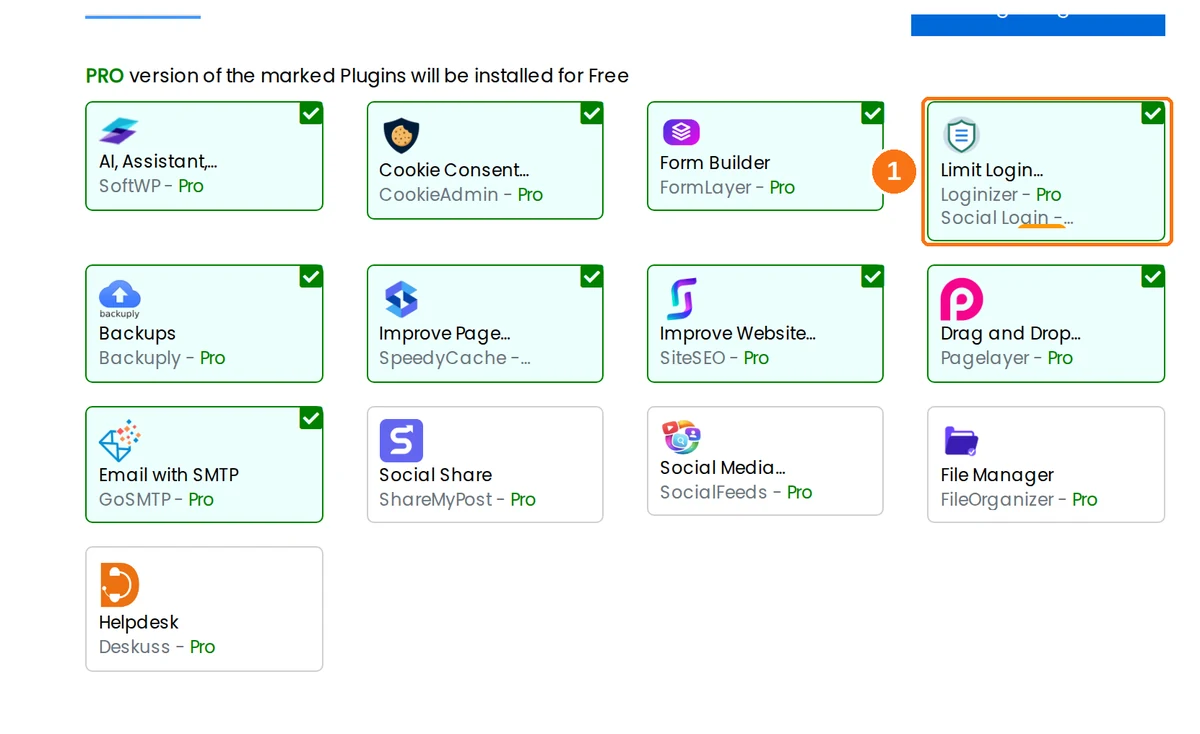
Task: Click the 'CookieAdmin - Pro' label
Action: click(461, 195)
